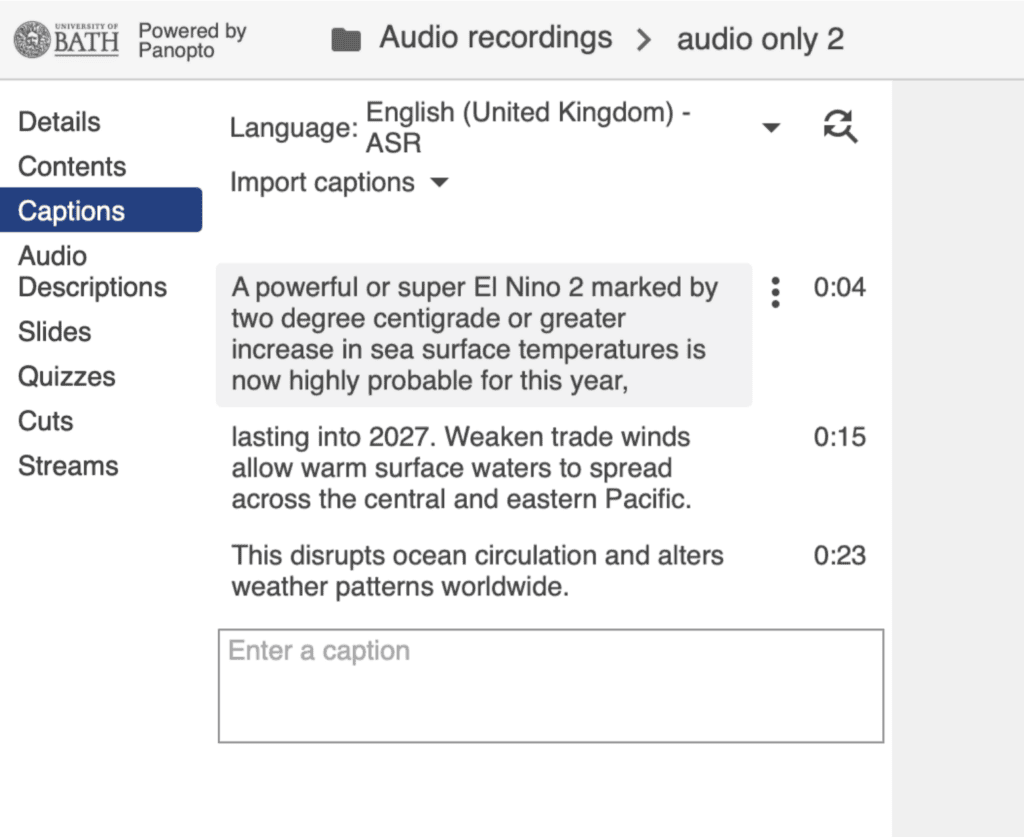
Task: Click the University of Bath logo
Action: point(67,40)
